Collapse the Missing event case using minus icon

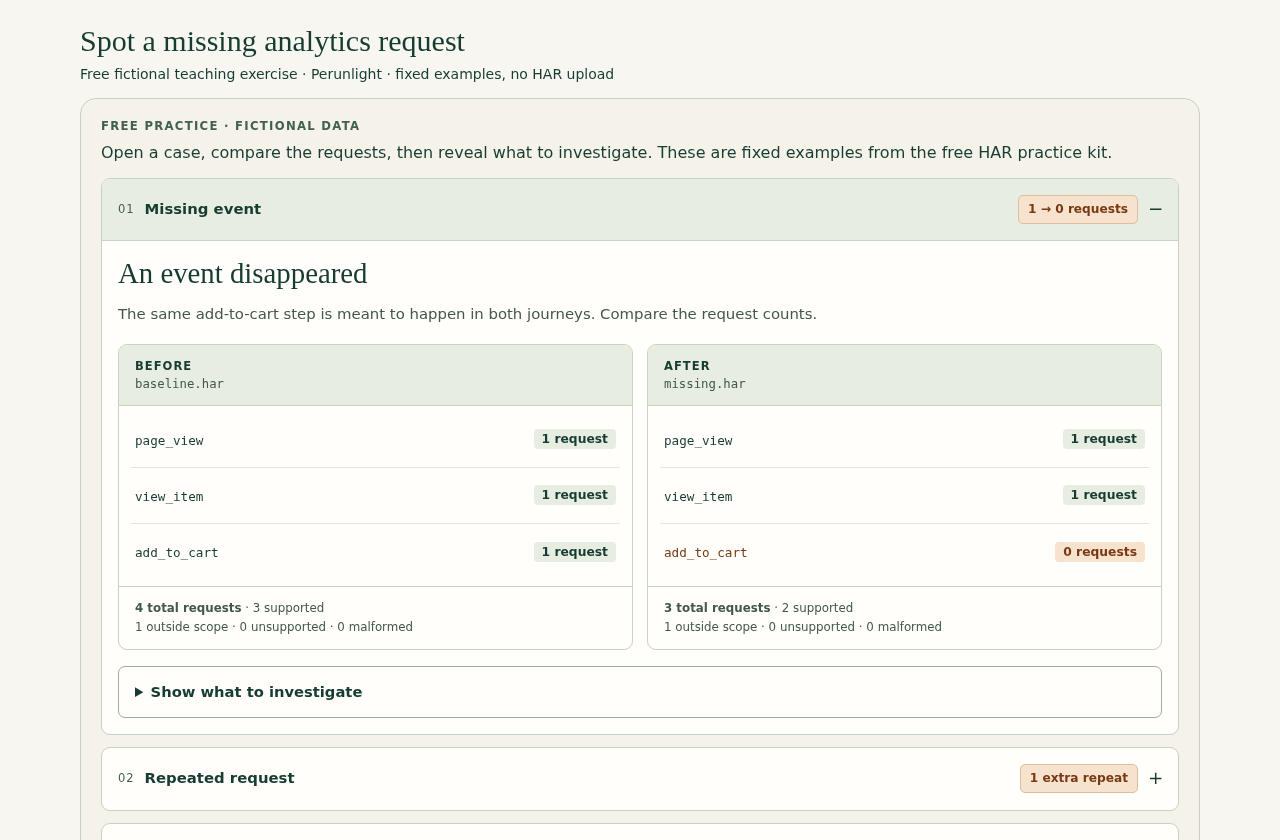click(x=1155, y=209)
